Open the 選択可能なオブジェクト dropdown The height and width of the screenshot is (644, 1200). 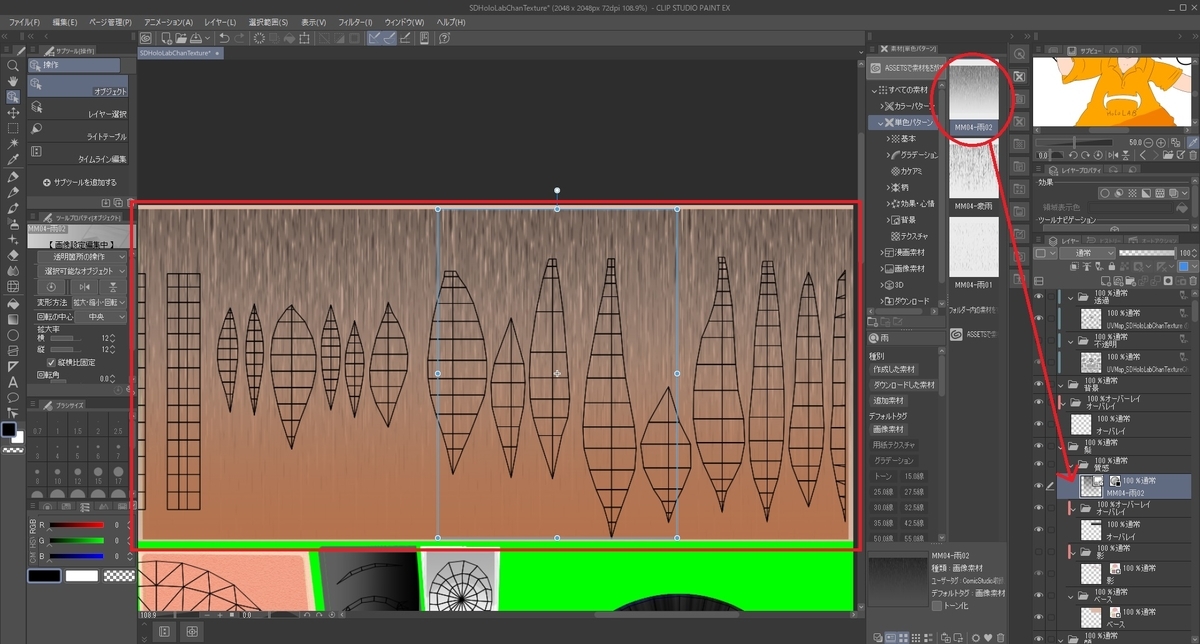[x=84, y=272]
